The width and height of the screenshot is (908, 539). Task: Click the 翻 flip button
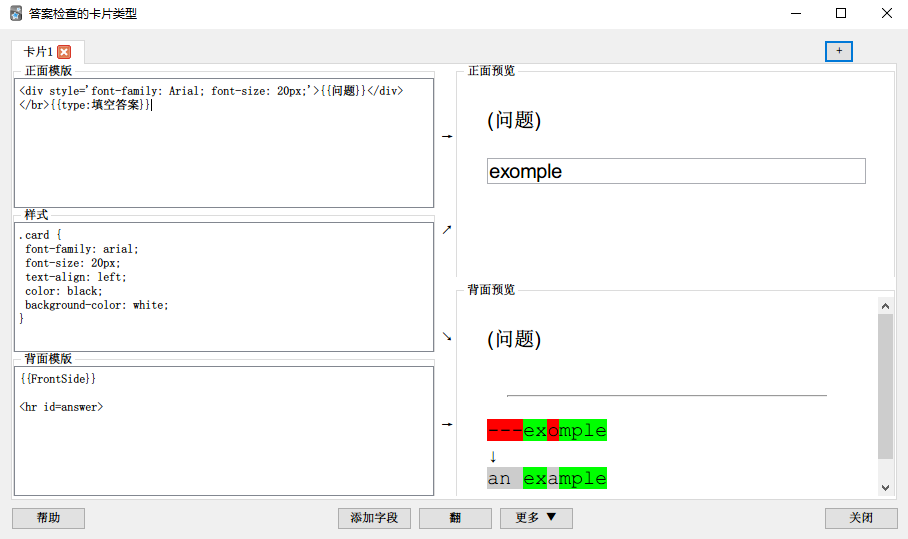[455, 518]
